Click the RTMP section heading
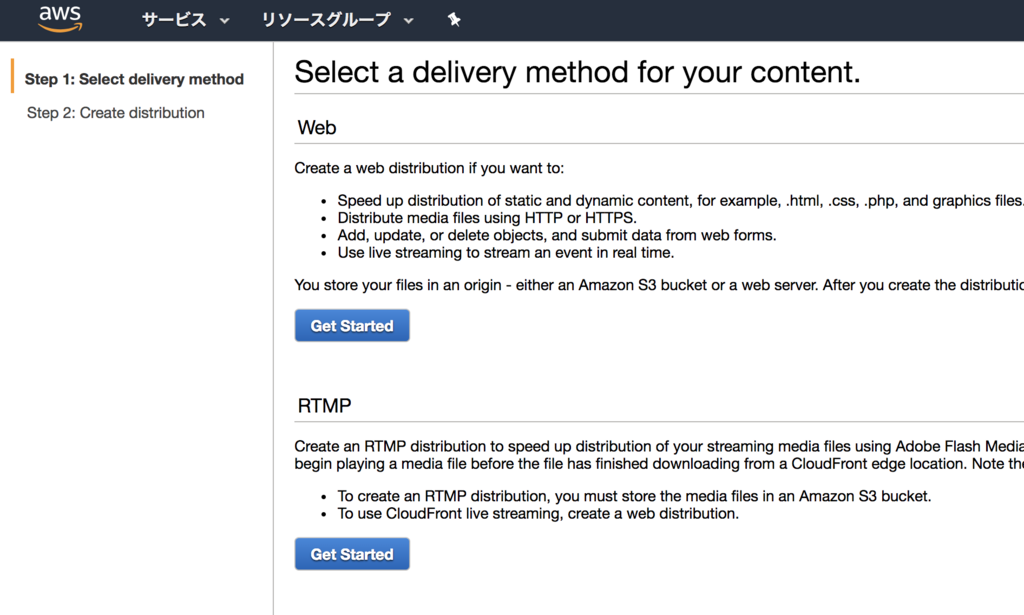The height and width of the screenshot is (615, 1024). point(325,406)
